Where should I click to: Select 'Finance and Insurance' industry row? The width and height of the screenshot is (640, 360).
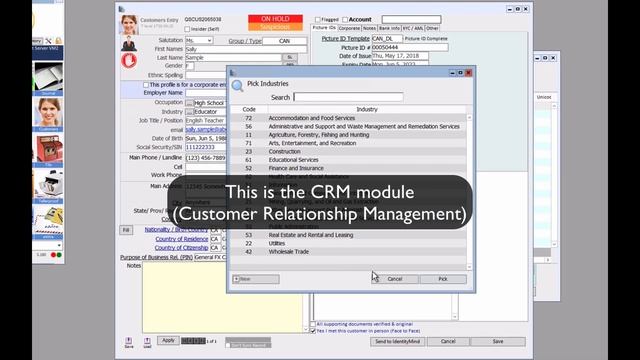point(348,168)
